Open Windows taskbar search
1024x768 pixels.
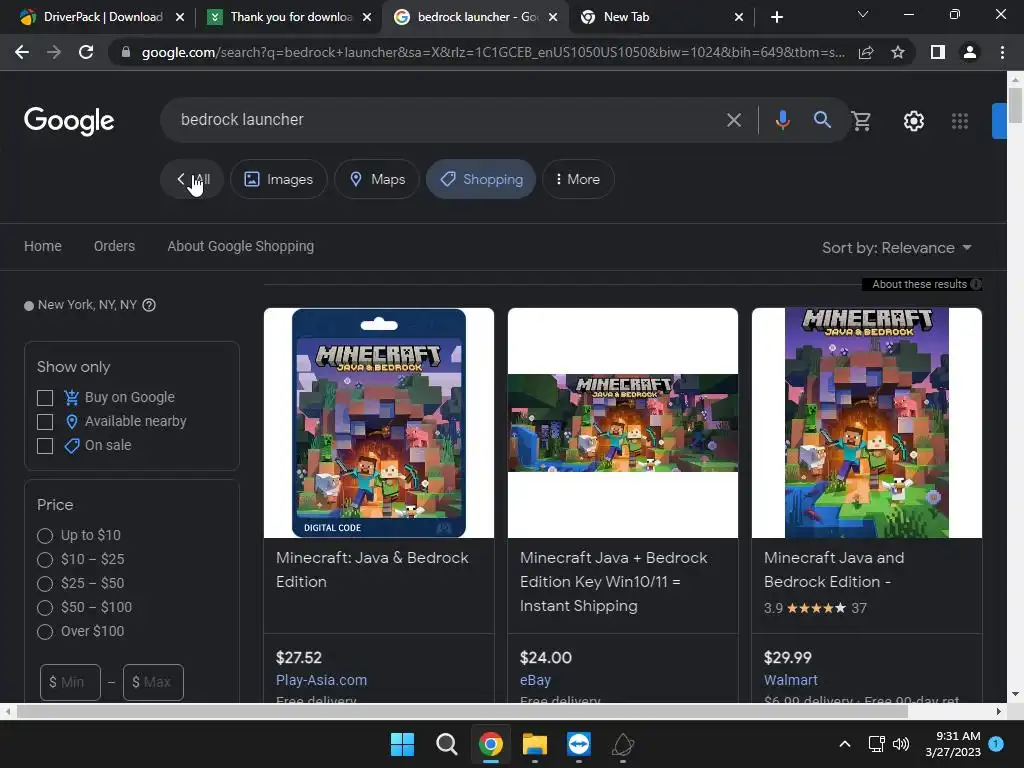447,744
